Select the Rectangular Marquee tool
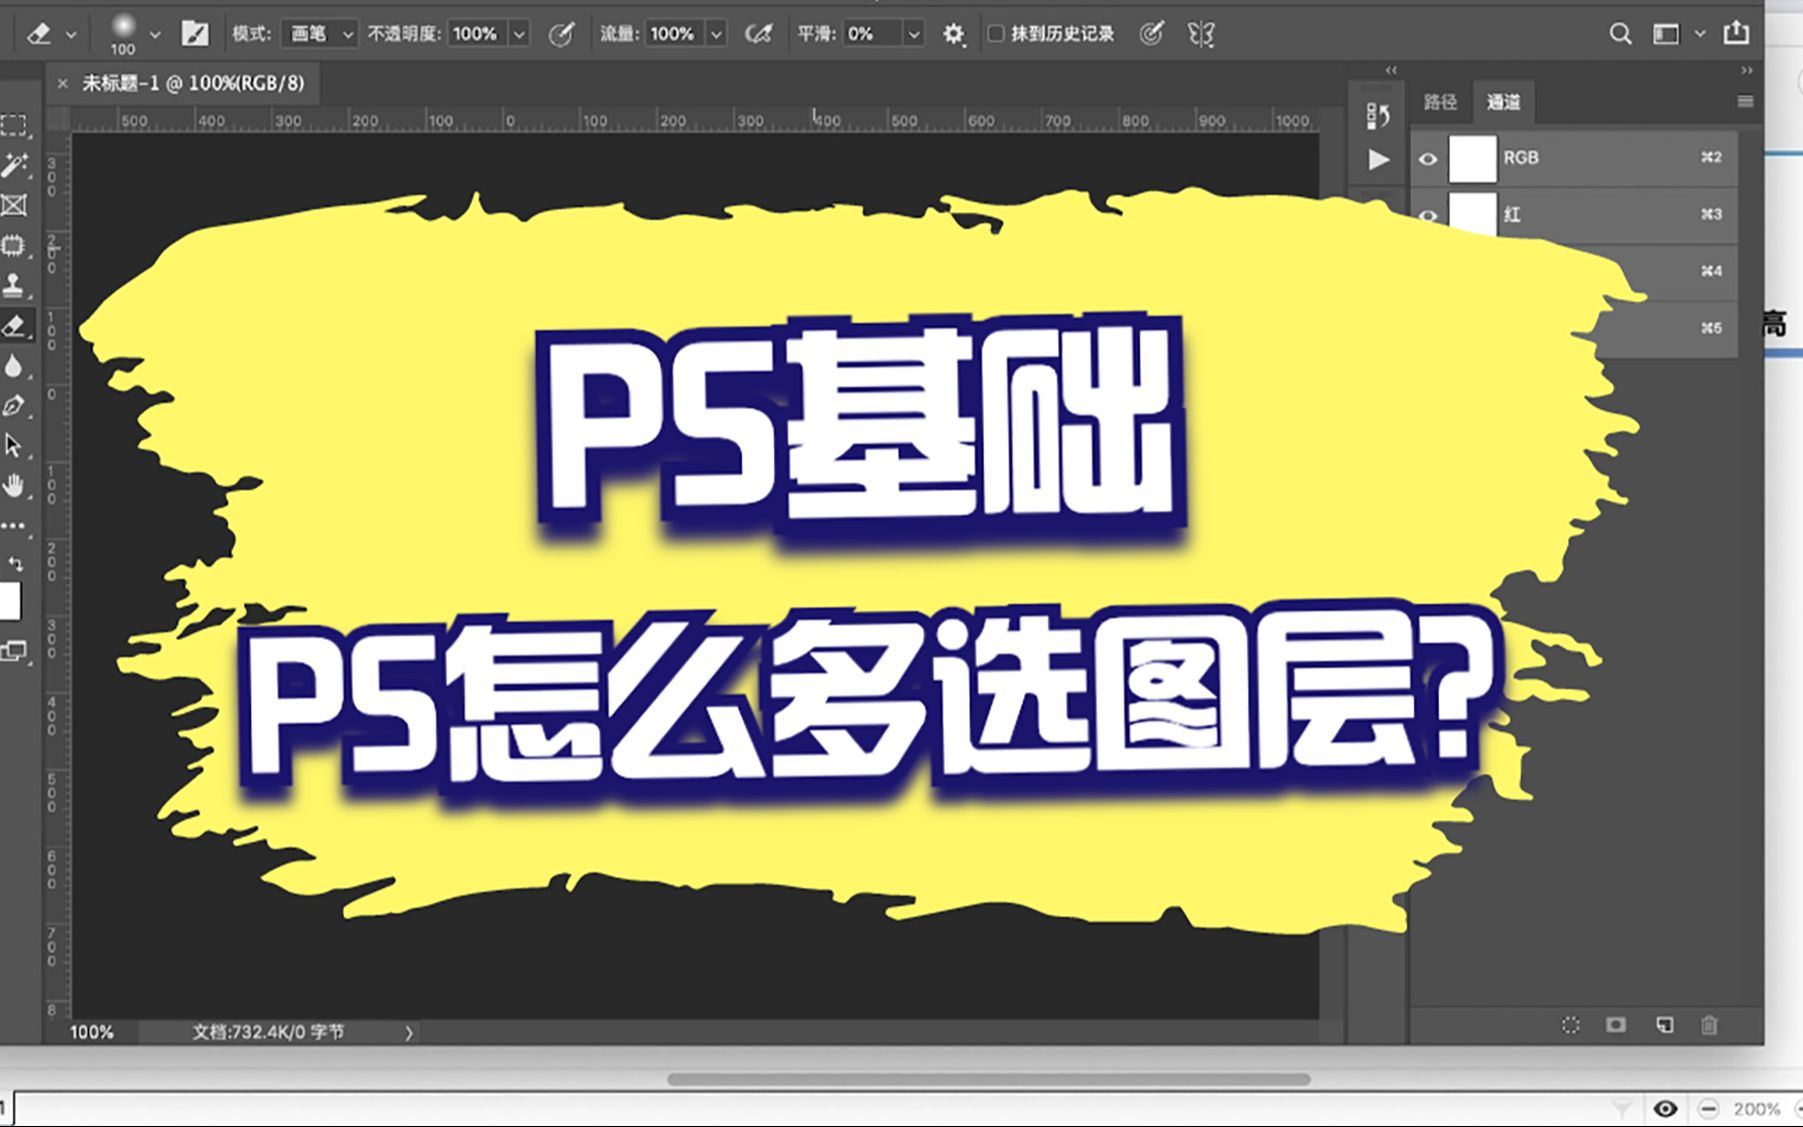This screenshot has width=1803, height=1127. (15, 123)
